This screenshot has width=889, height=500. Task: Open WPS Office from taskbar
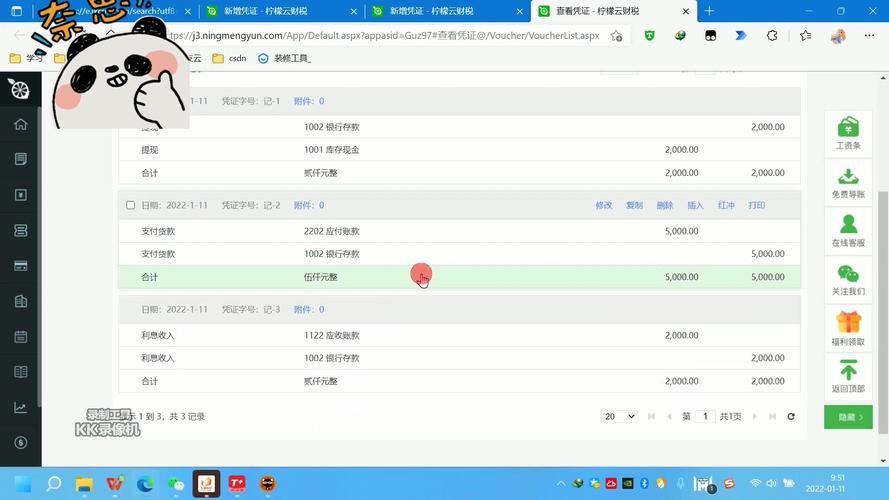tap(115, 484)
